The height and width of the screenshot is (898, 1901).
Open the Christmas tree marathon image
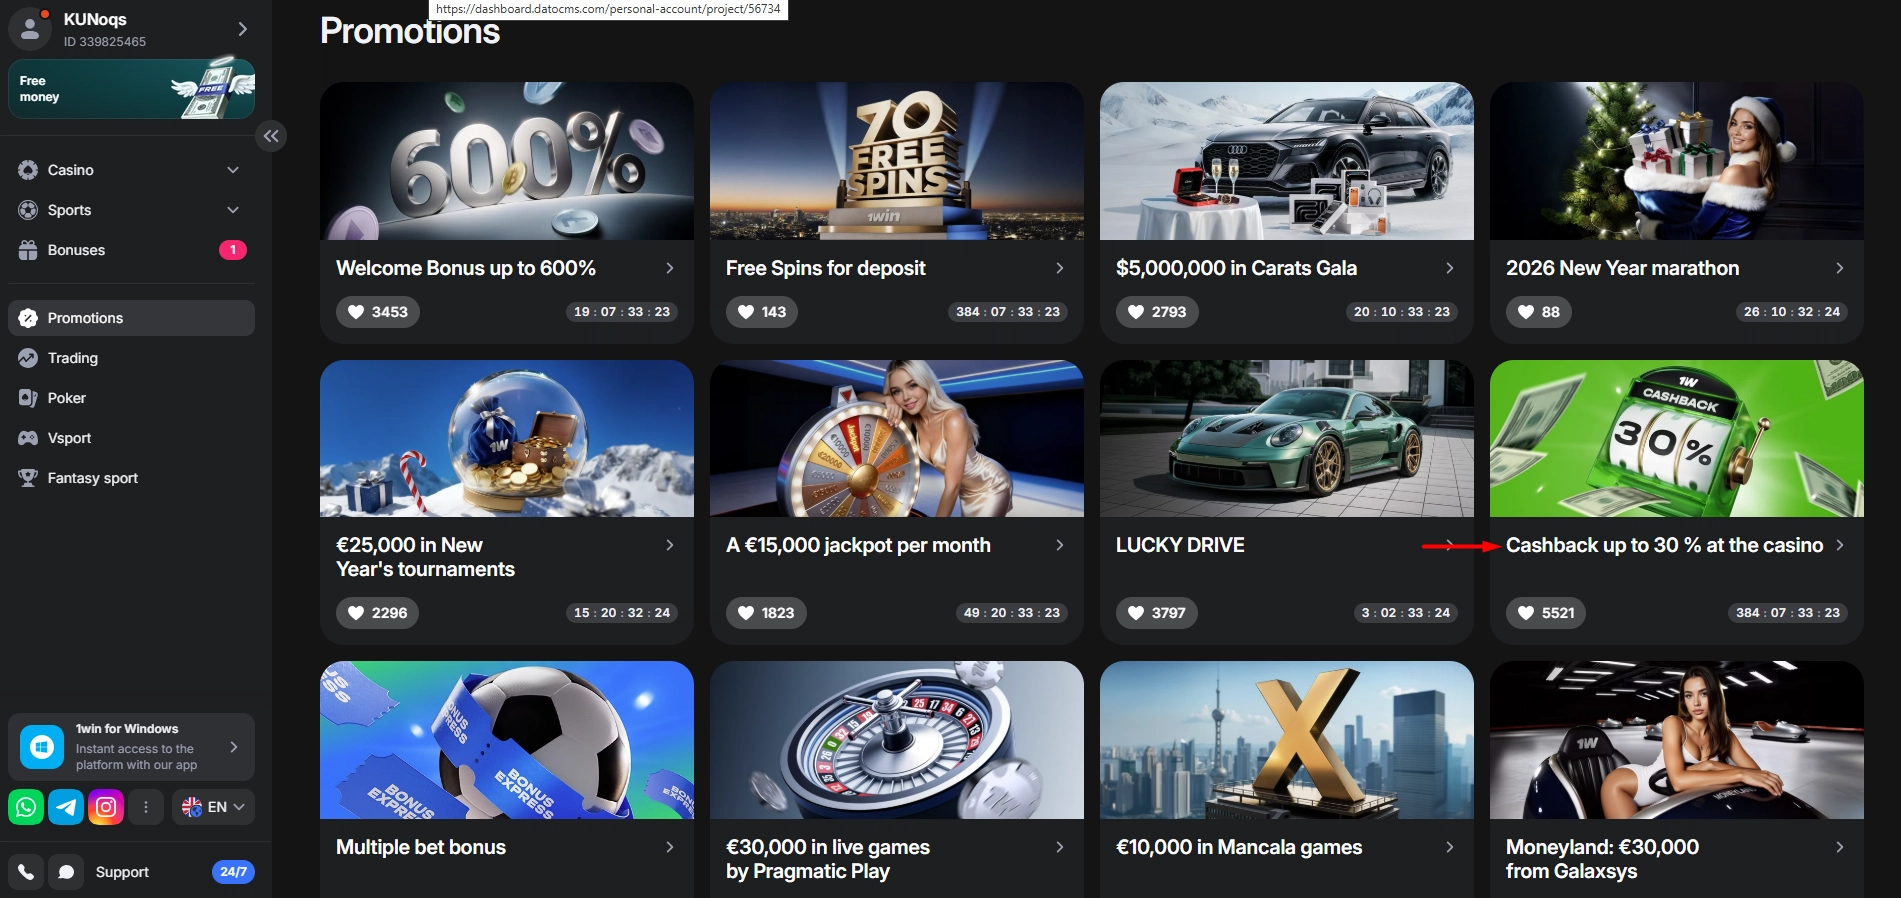coord(1677,161)
